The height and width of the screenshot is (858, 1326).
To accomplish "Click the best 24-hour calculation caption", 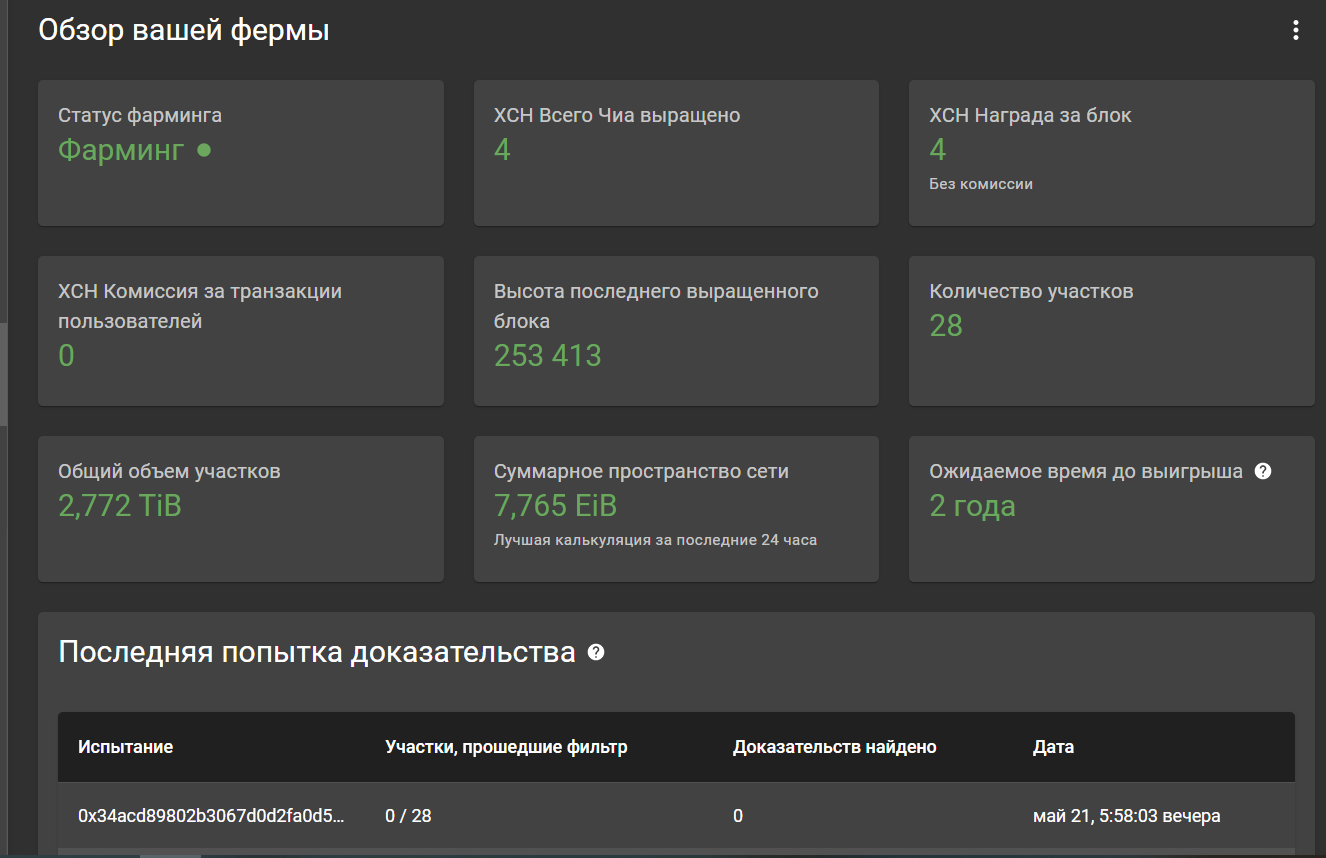I will coord(655,540).
